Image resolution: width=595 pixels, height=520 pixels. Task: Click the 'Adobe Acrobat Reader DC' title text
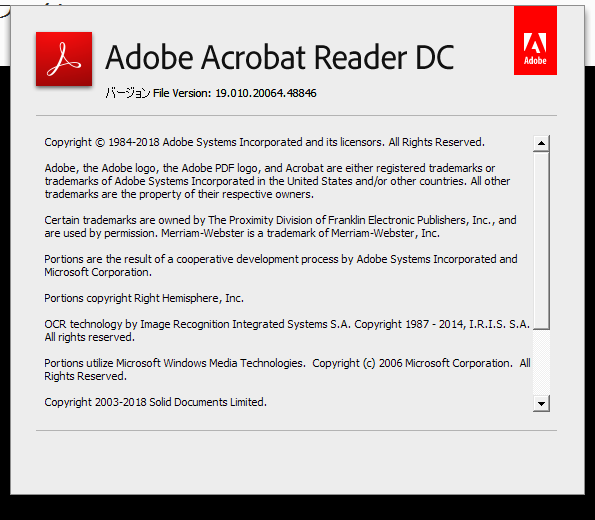pos(280,57)
